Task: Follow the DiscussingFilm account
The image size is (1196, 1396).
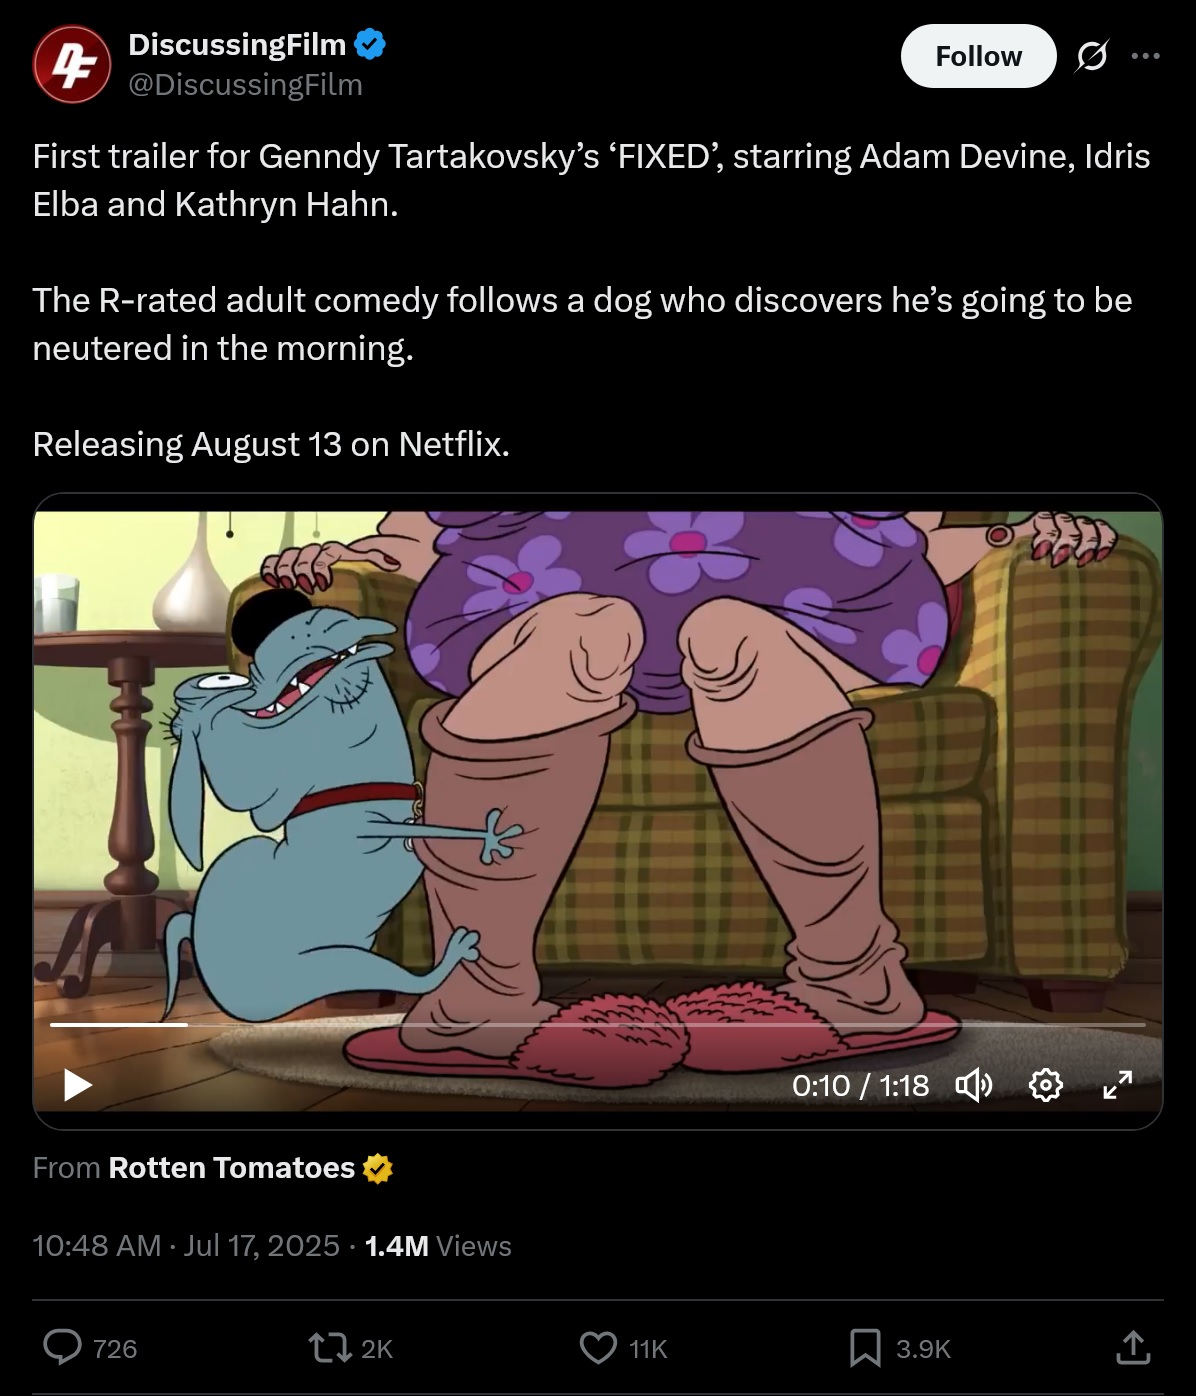Action: pos(978,56)
